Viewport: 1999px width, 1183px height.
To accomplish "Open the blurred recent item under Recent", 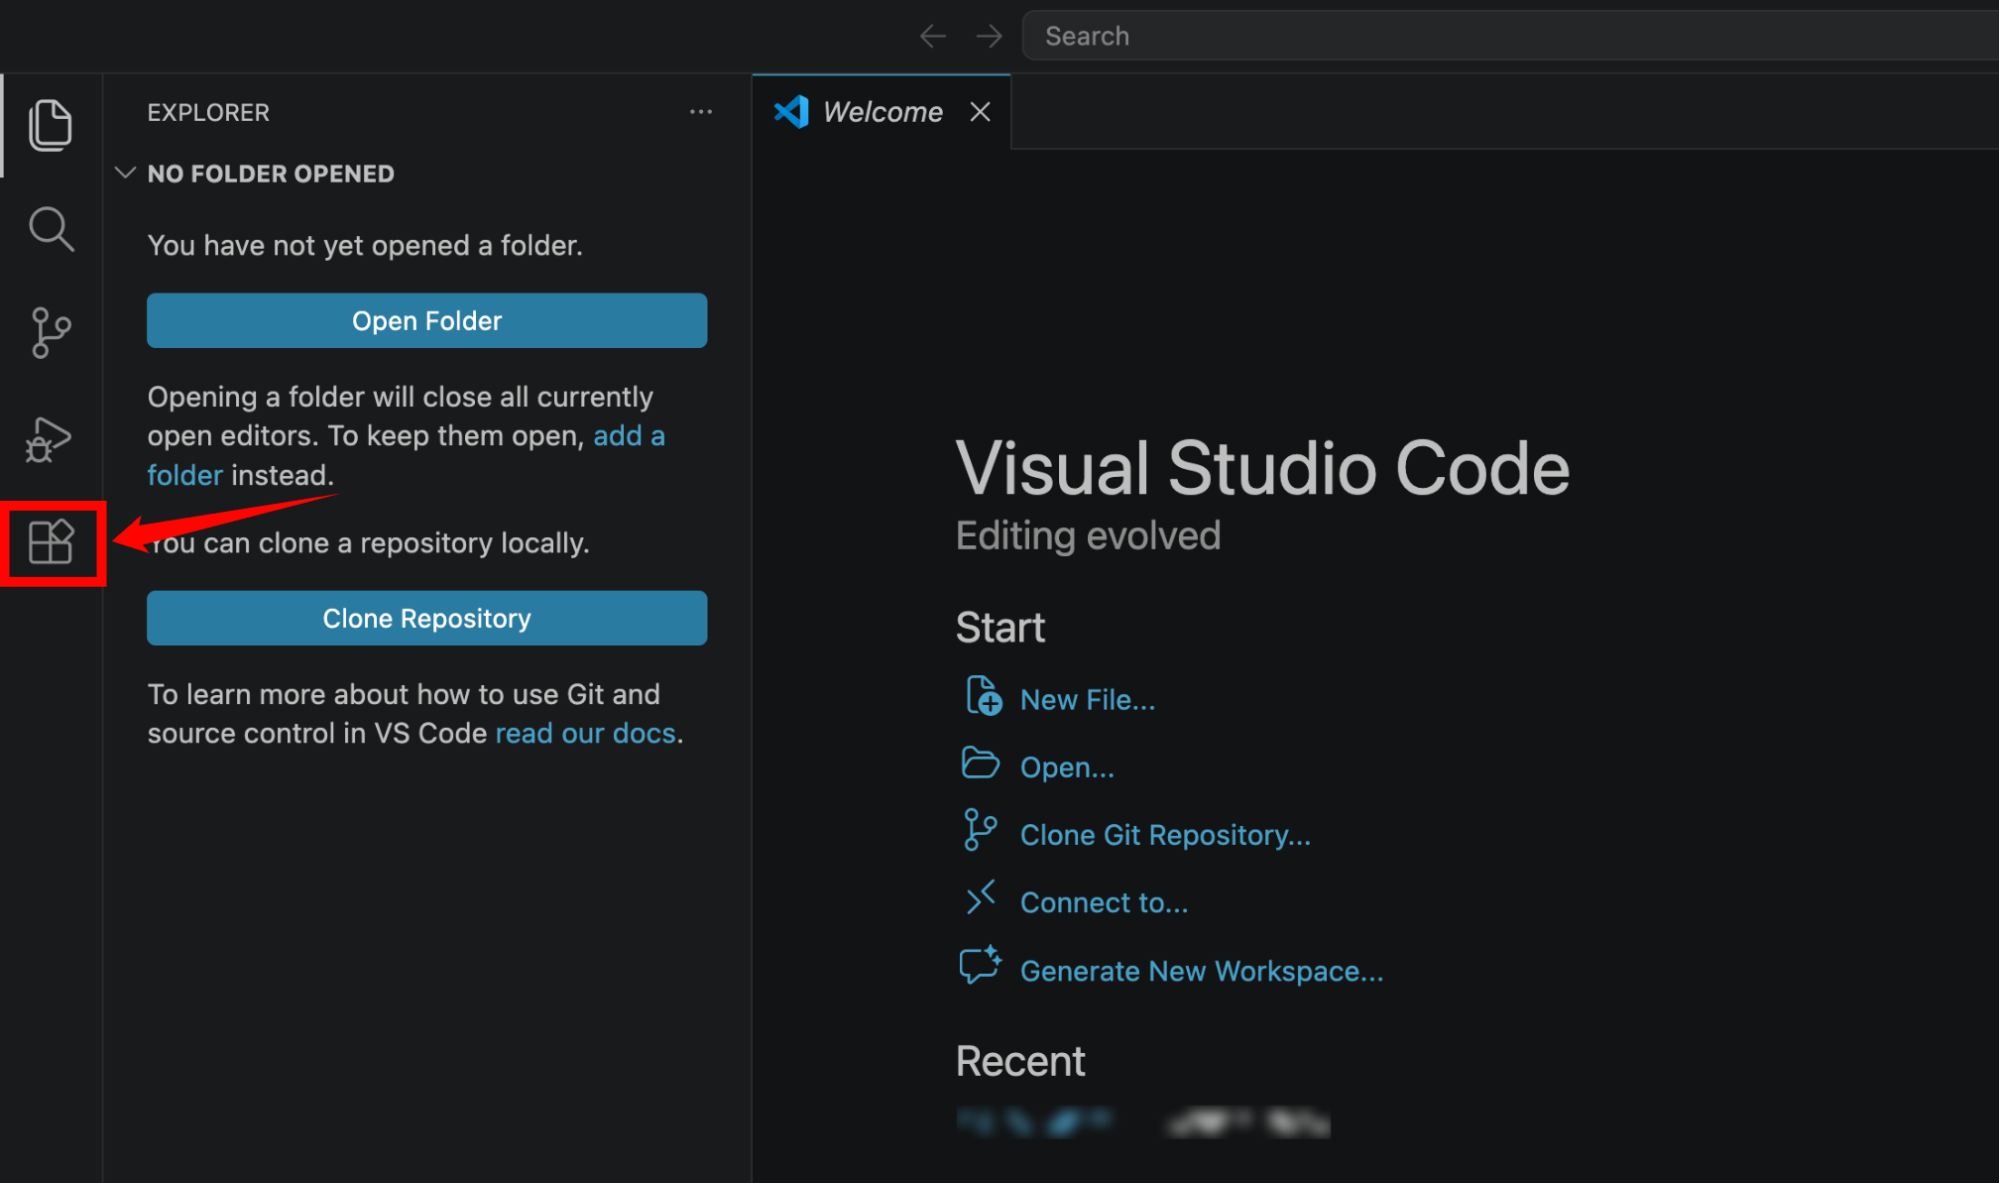I will click(1143, 1122).
